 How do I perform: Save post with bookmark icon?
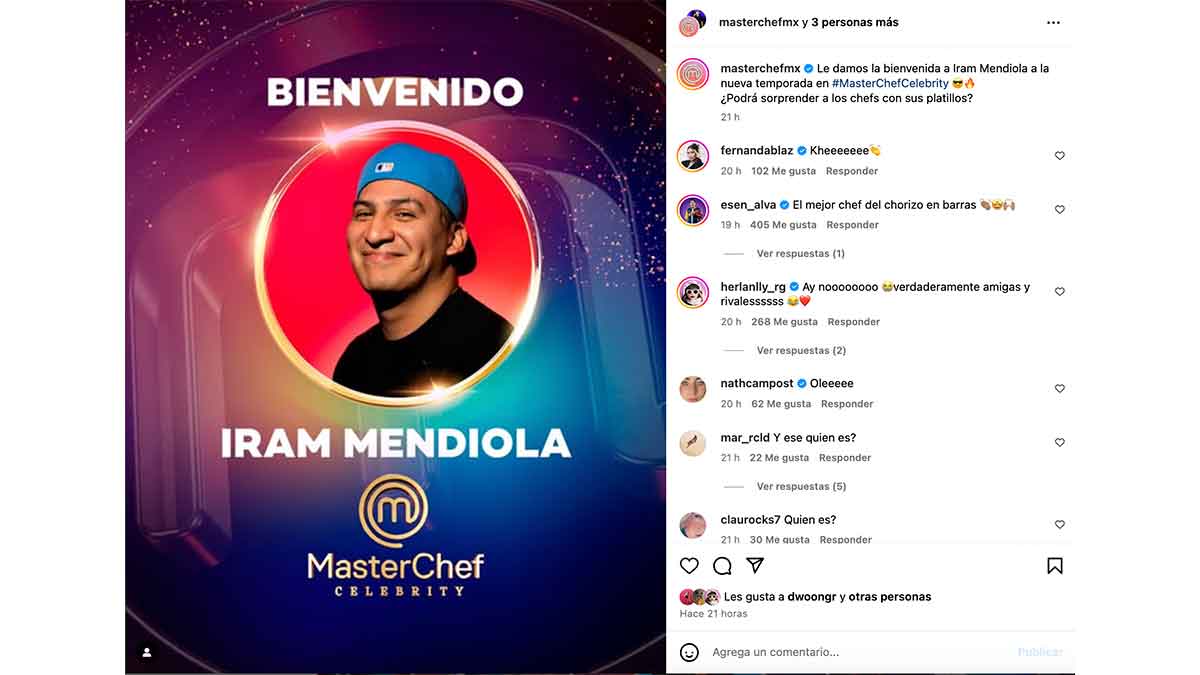[x=1055, y=566]
